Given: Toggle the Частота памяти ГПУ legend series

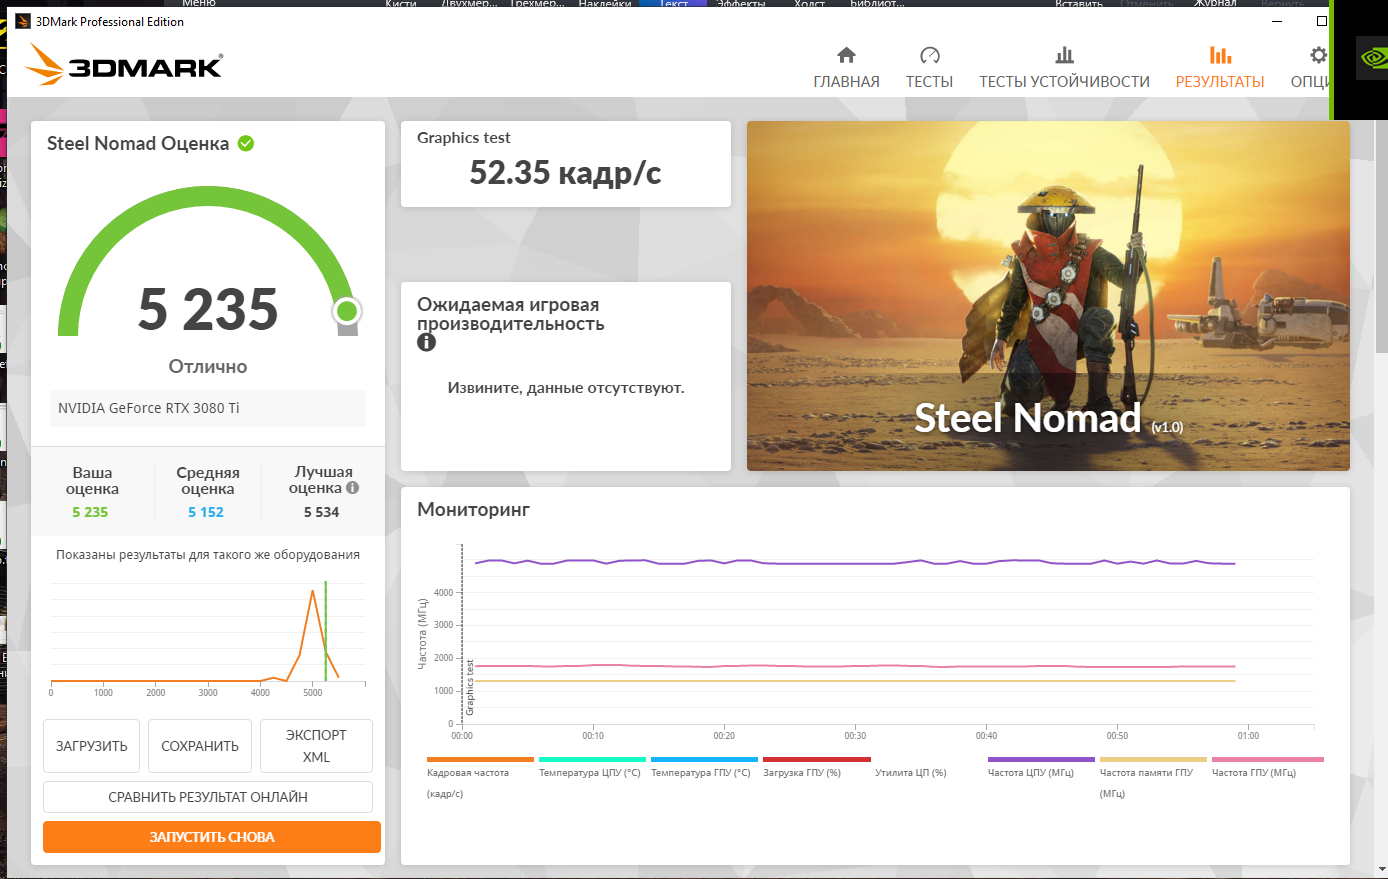Looking at the screenshot, I should pyautogui.click(x=1153, y=777).
